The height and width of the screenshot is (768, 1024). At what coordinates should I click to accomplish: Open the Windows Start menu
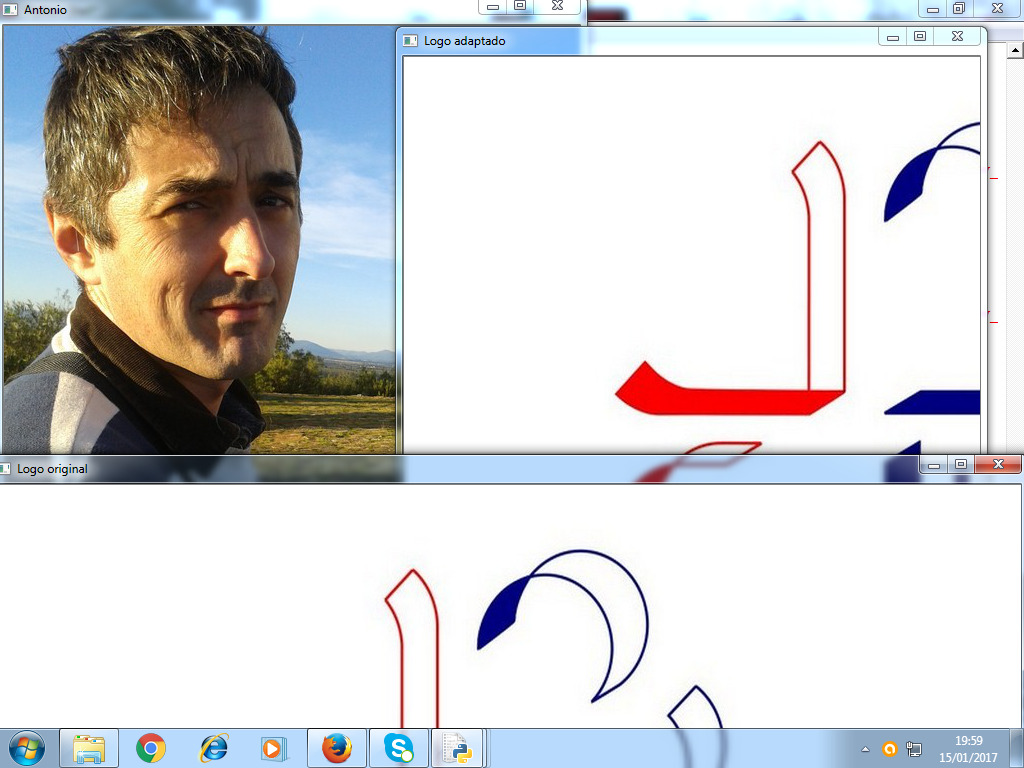tap(27, 748)
